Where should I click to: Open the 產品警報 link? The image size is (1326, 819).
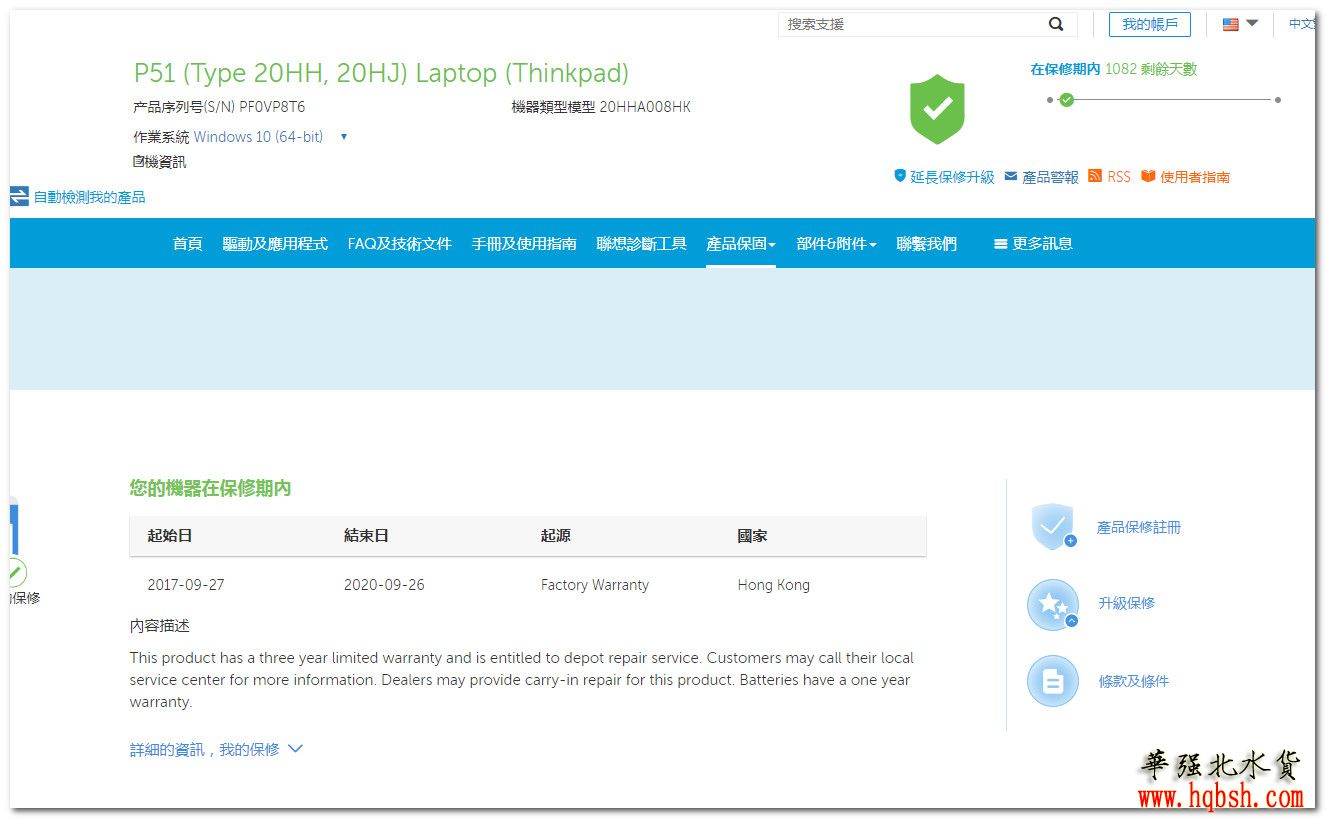[x=1050, y=177]
